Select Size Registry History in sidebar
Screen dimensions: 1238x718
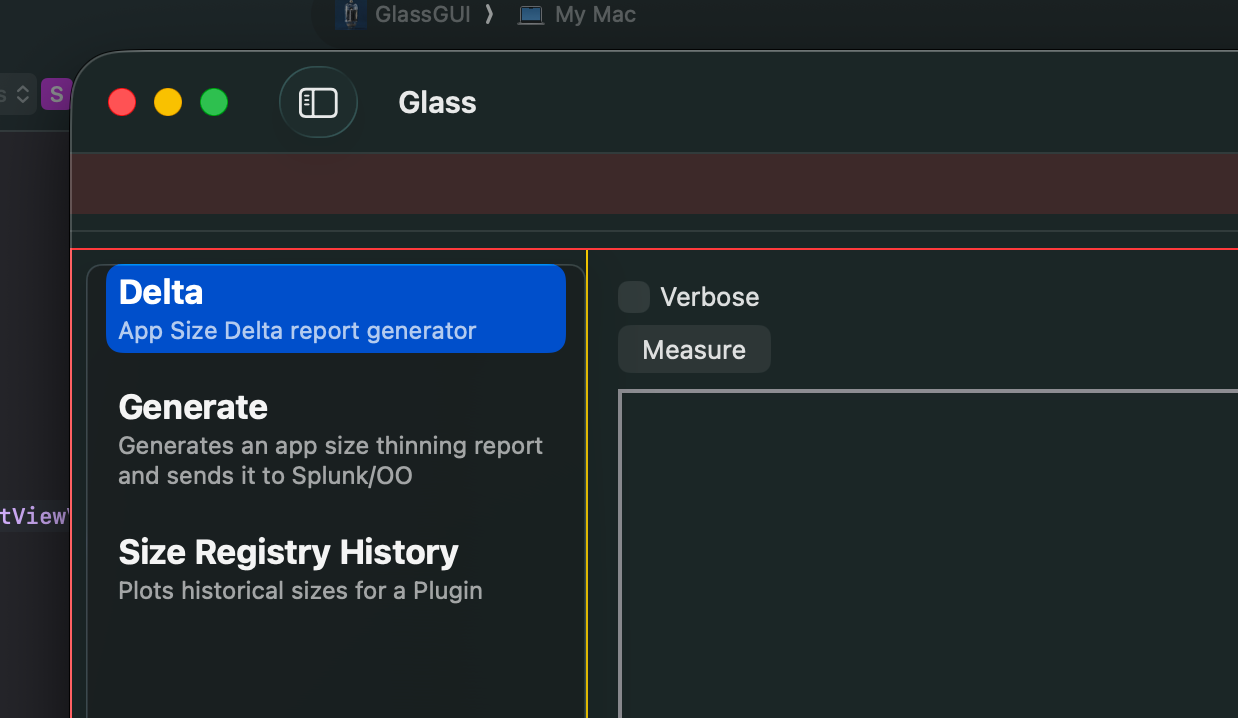pyautogui.click(x=300, y=570)
